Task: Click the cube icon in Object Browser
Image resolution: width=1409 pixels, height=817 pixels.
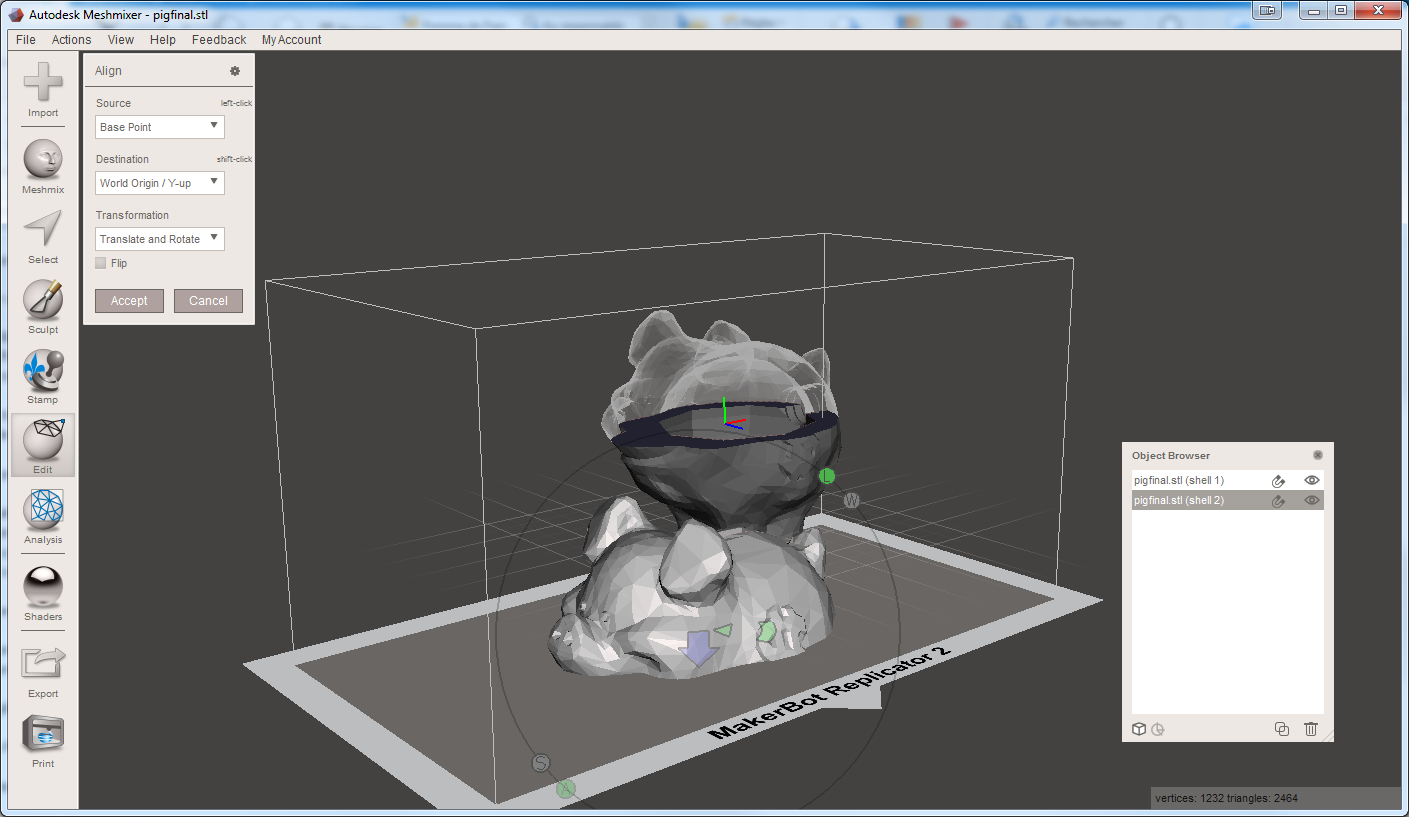Action: (1139, 729)
